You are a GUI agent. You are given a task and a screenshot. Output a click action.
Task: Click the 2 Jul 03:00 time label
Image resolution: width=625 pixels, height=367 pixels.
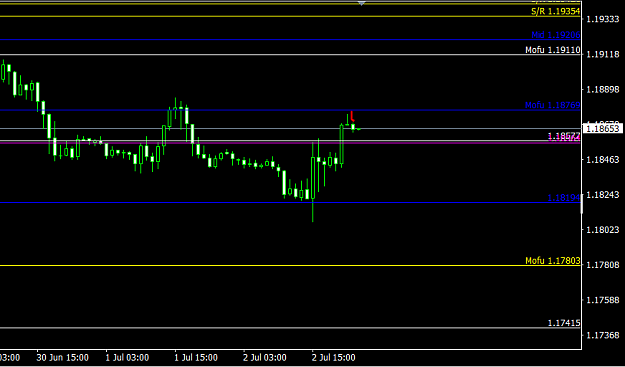pyautogui.click(x=265, y=357)
